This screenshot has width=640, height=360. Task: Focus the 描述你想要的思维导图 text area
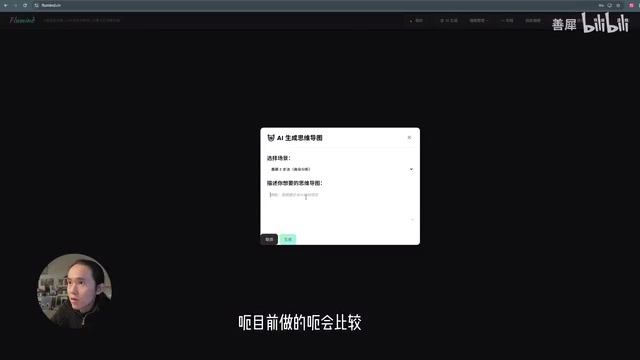tap(340, 206)
